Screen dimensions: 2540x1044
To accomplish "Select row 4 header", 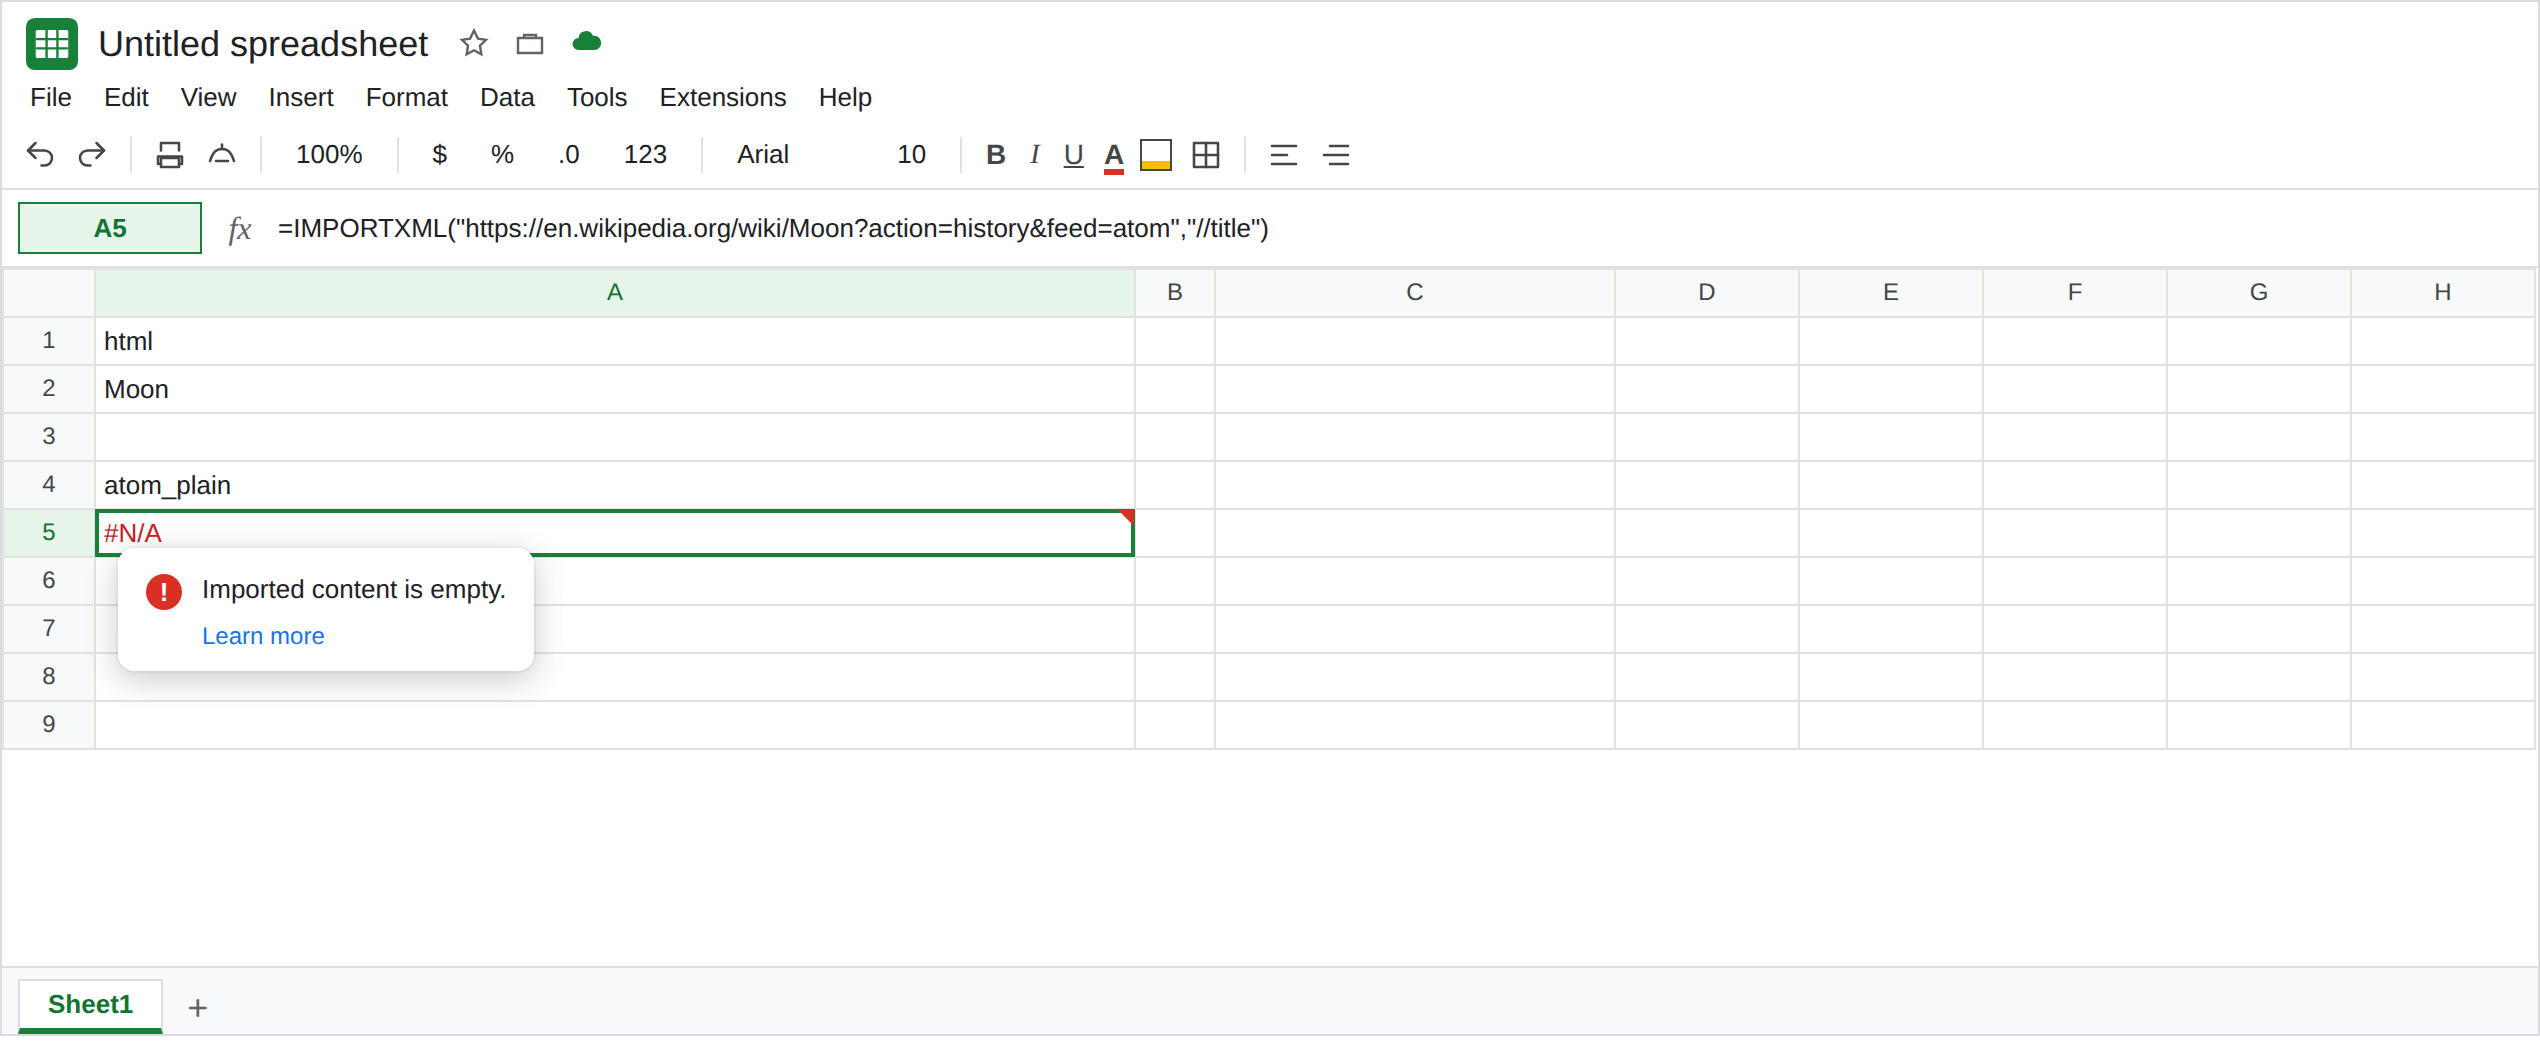I will click(49, 485).
